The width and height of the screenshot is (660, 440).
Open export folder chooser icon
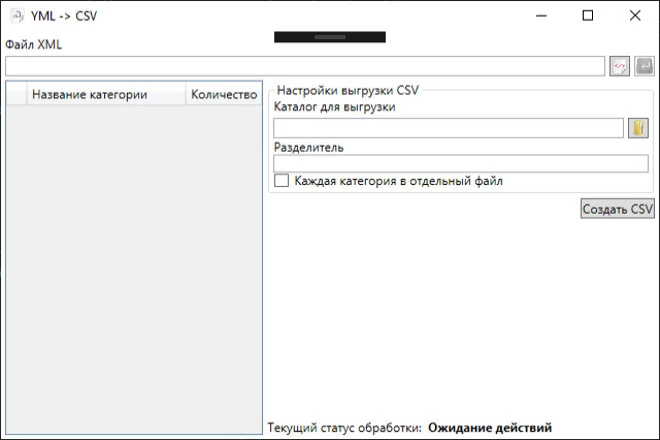638,128
